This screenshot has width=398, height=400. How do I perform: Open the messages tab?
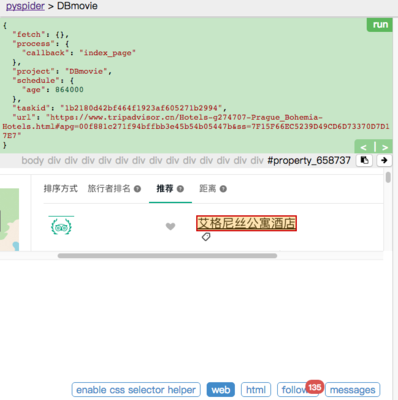click(352, 390)
